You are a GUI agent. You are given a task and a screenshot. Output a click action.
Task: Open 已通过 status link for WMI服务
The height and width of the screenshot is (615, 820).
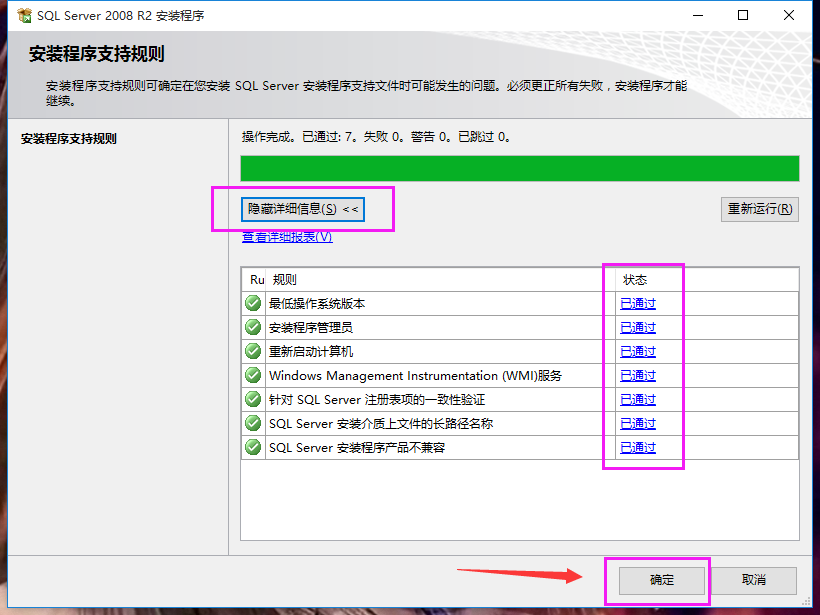pyautogui.click(x=638, y=375)
